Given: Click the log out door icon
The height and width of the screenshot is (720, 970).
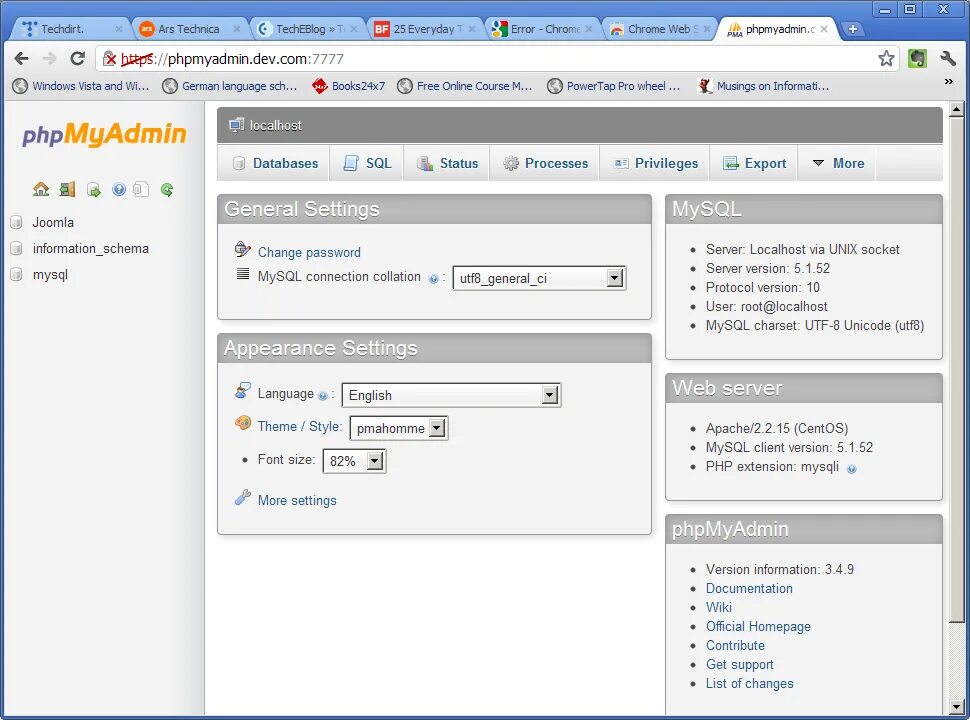Looking at the screenshot, I should 67,189.
